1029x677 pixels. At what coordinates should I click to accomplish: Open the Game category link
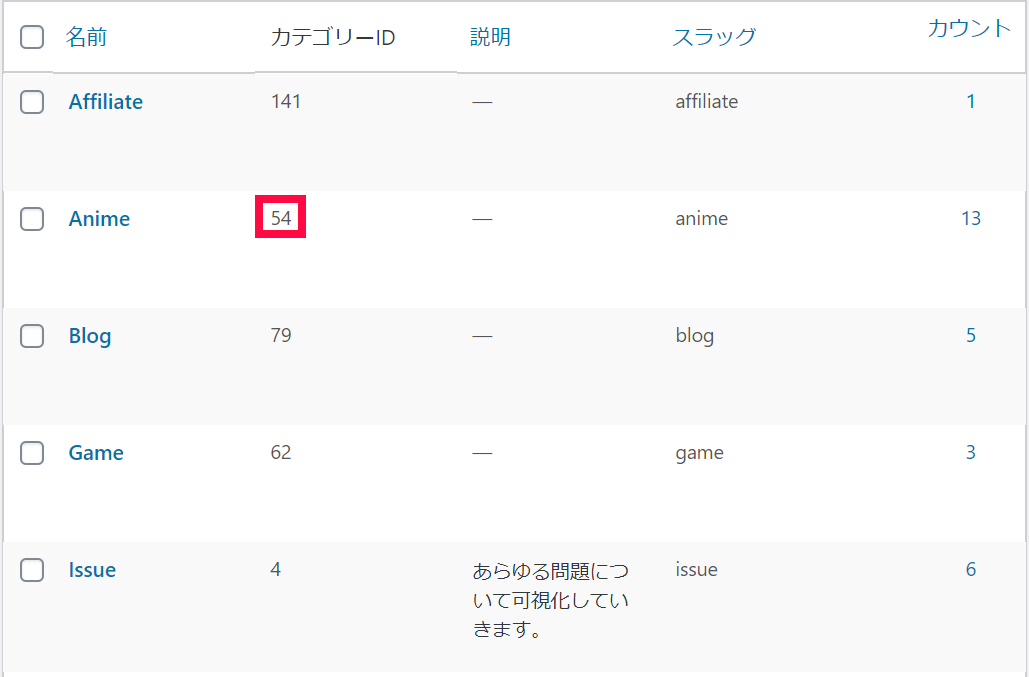pyautogui.click(x=96, y=453)
